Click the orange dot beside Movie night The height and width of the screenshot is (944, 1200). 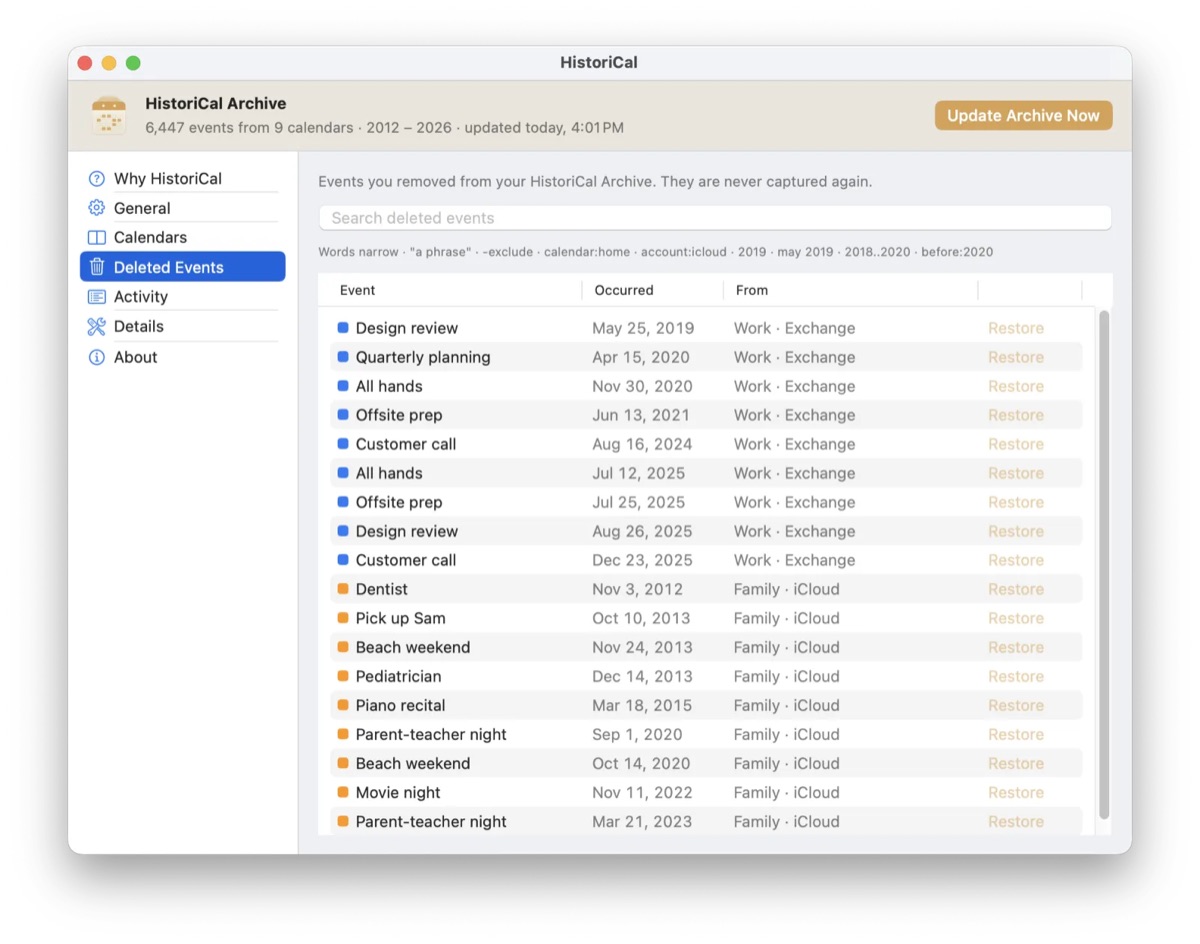(x=343, y=792)
